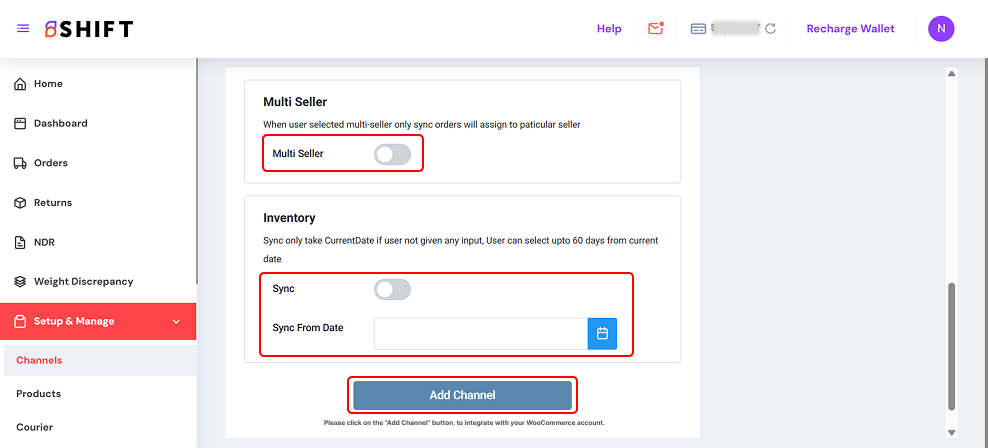Click the Weight Discrepancy icon
Screen dimensions: 988x448
point(20,282)
